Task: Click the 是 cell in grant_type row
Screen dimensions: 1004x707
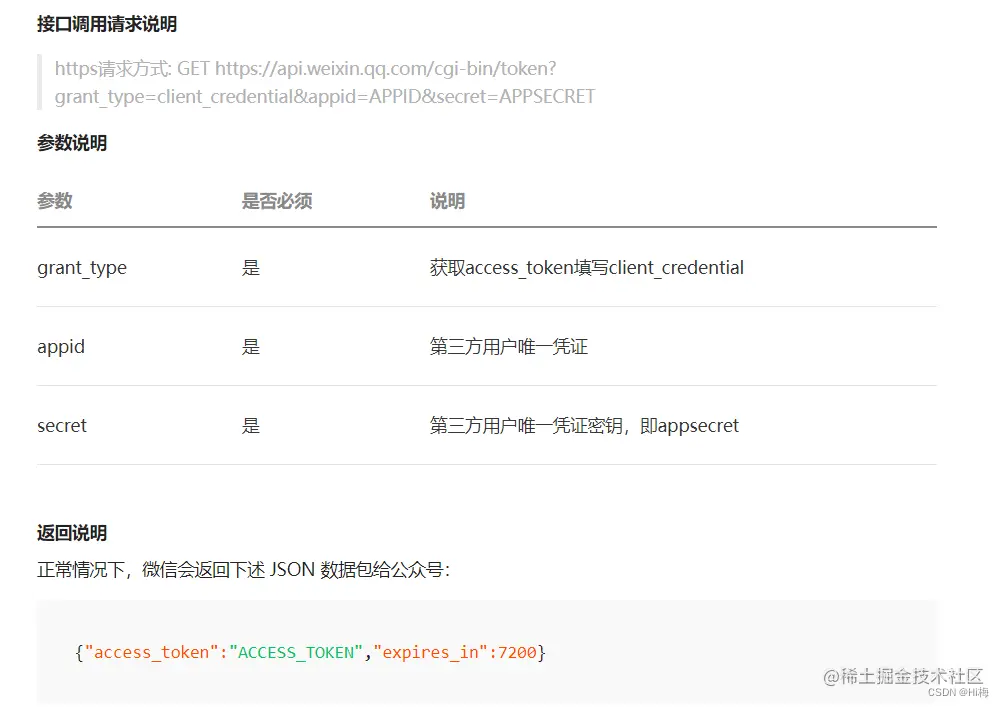Action: [251, 268]
